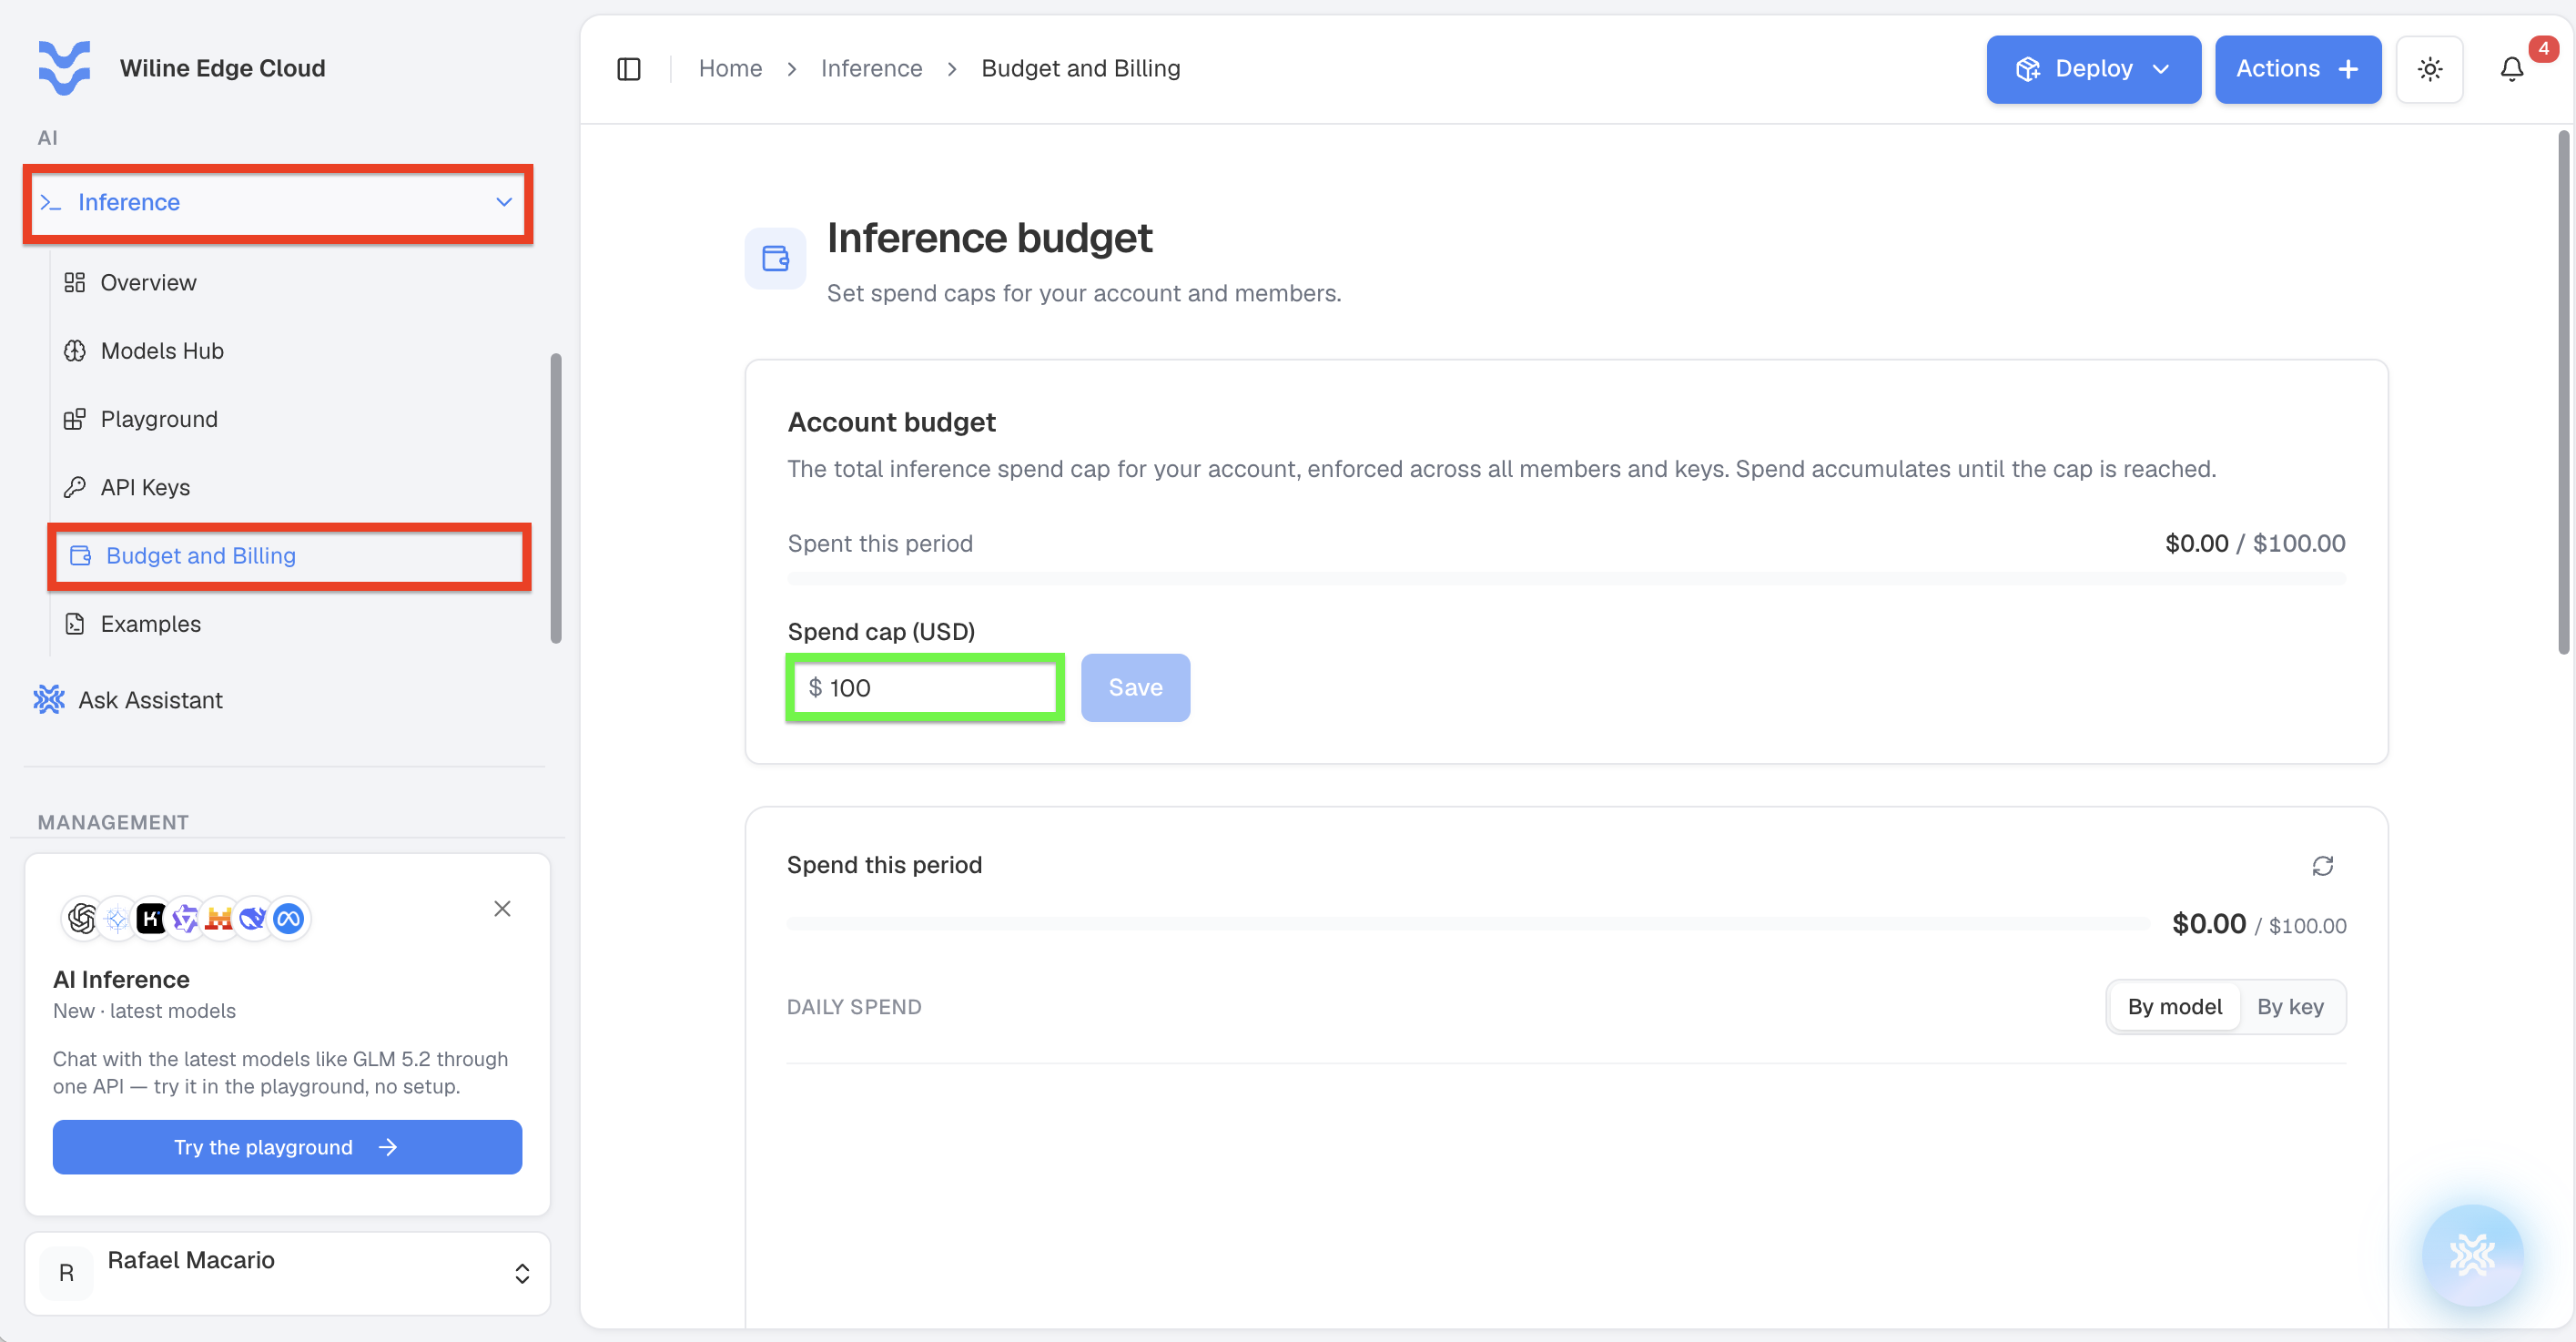Click the Playground icon

click(75, 419)
